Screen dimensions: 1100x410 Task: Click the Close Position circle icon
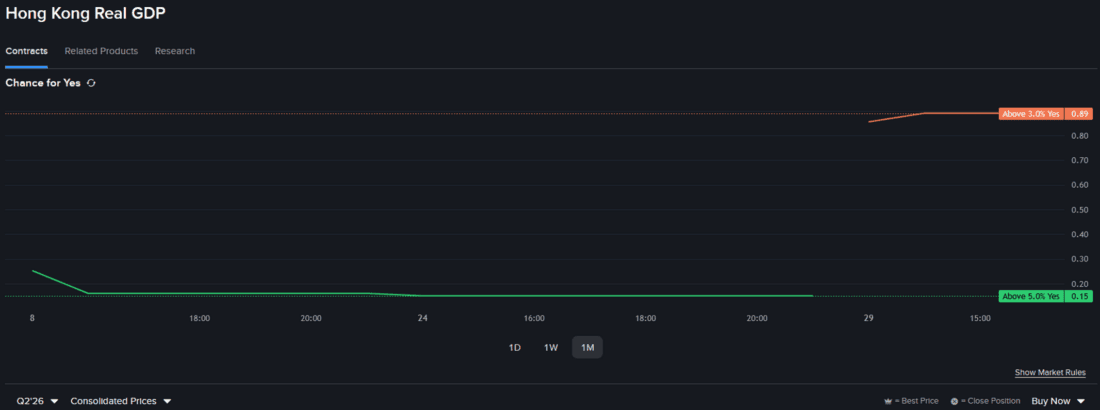pyautogui.click(x=954, y=401)
